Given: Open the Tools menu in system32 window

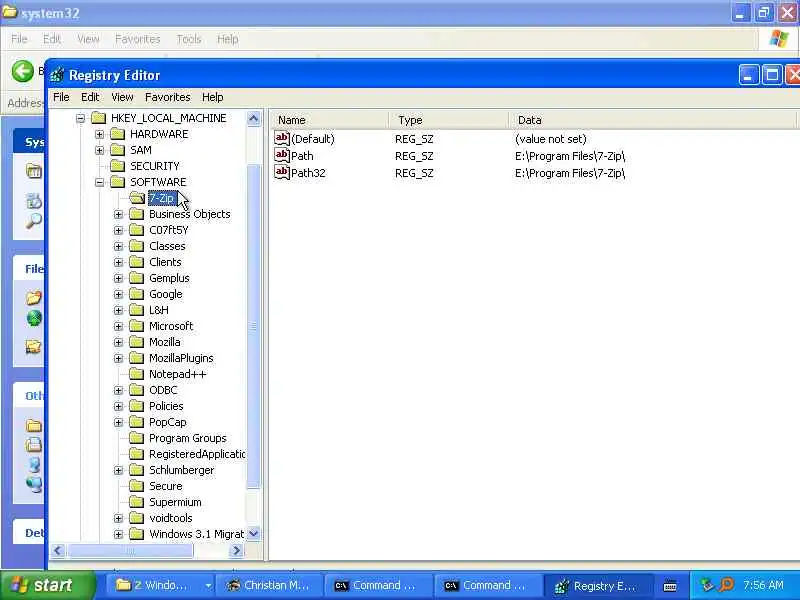Looking at the screenshot, I should 189,39.
